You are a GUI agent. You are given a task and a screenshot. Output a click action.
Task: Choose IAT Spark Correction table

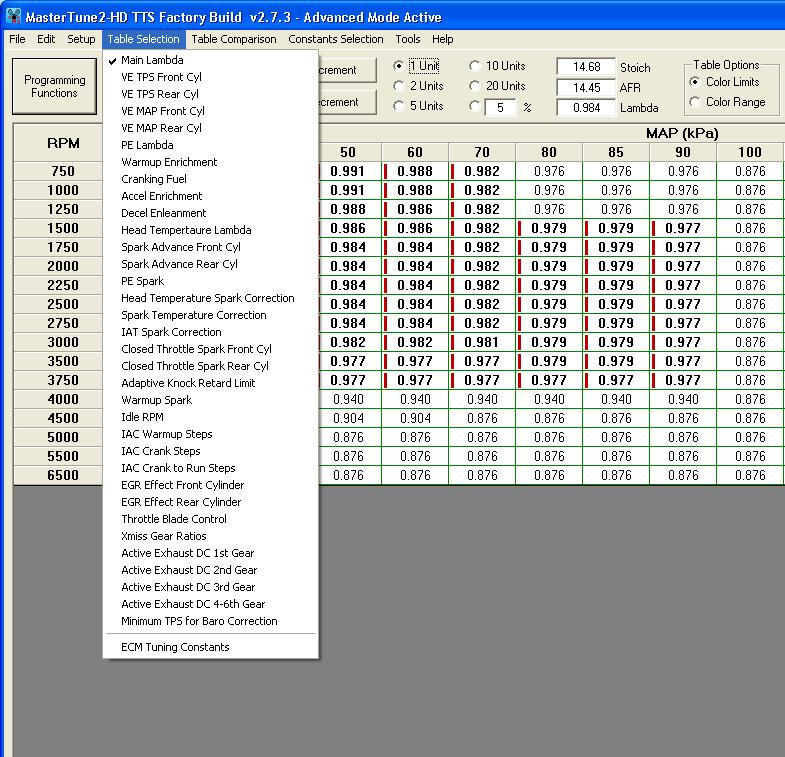pyautogui.click(x=210, y=332)
